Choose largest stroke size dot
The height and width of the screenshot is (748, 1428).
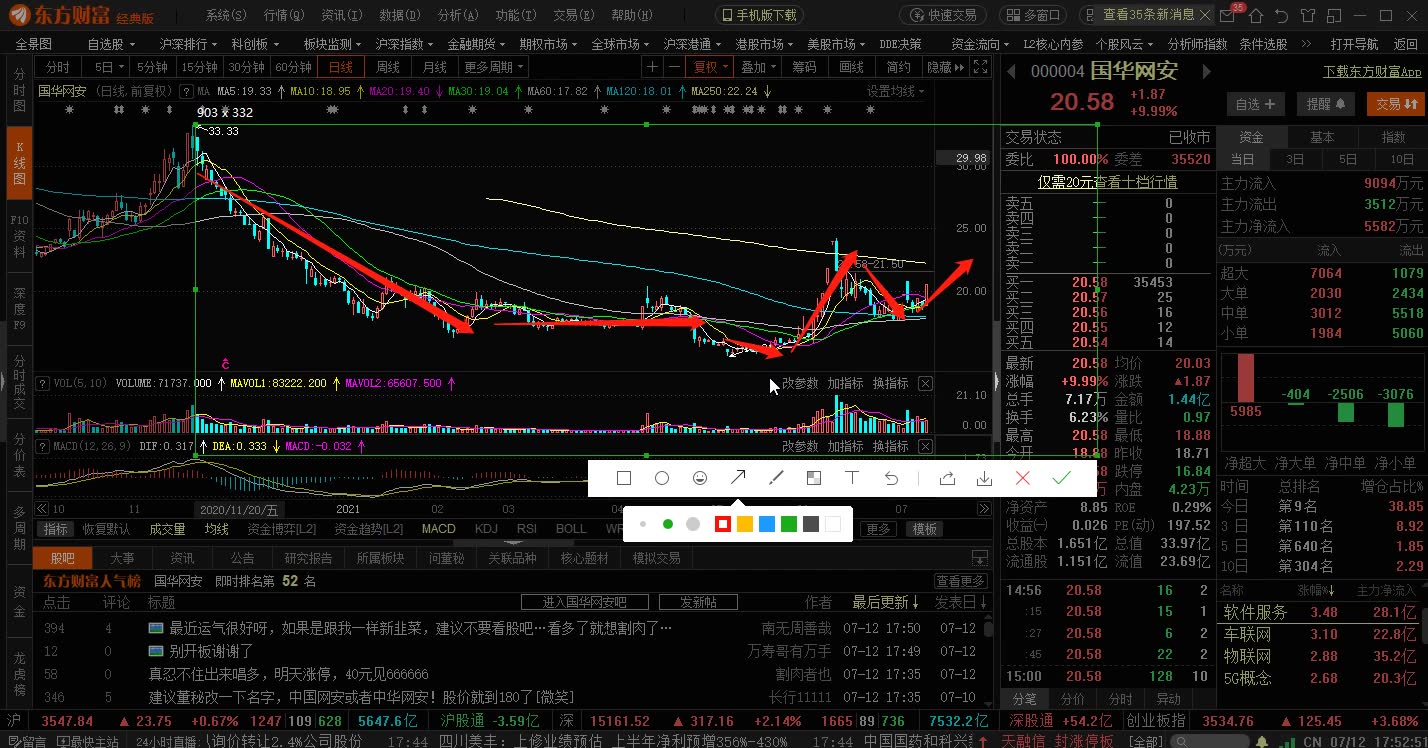692,524
